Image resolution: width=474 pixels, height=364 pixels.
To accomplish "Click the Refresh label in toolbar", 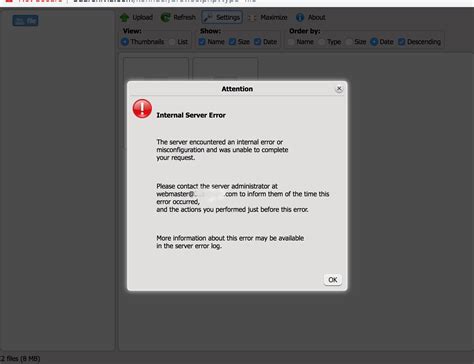I will pos(184,17).
